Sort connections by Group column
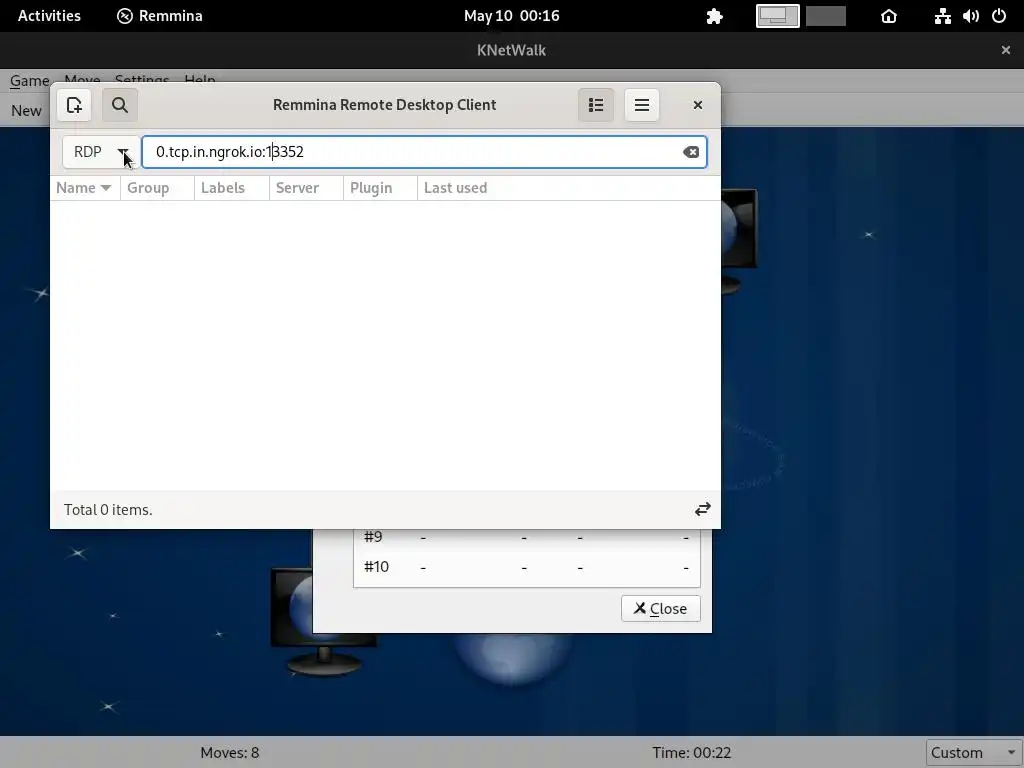The width and height of the screenshot is (1024, 768). pyautogui.click(x=157, y=188)
